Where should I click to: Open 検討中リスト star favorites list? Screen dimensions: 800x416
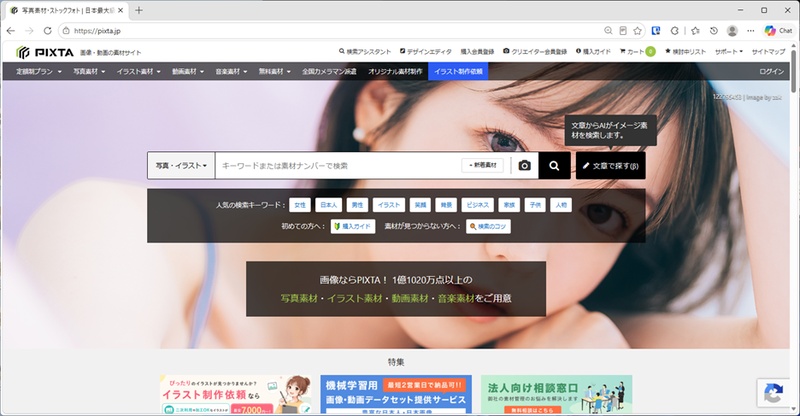pyautogui.click(x=685, y=52)
